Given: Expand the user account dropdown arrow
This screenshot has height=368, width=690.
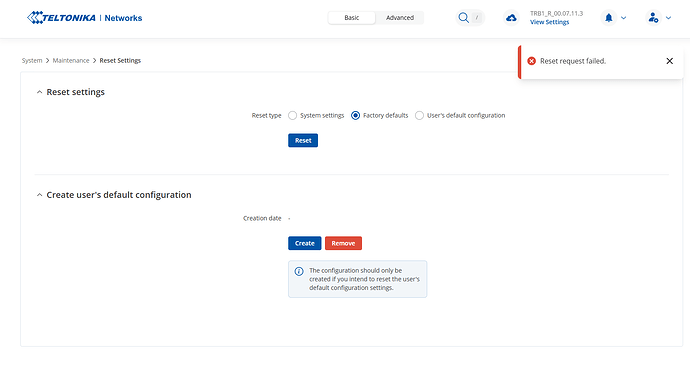Looking at the screenshot, I should tap(668, 18).
